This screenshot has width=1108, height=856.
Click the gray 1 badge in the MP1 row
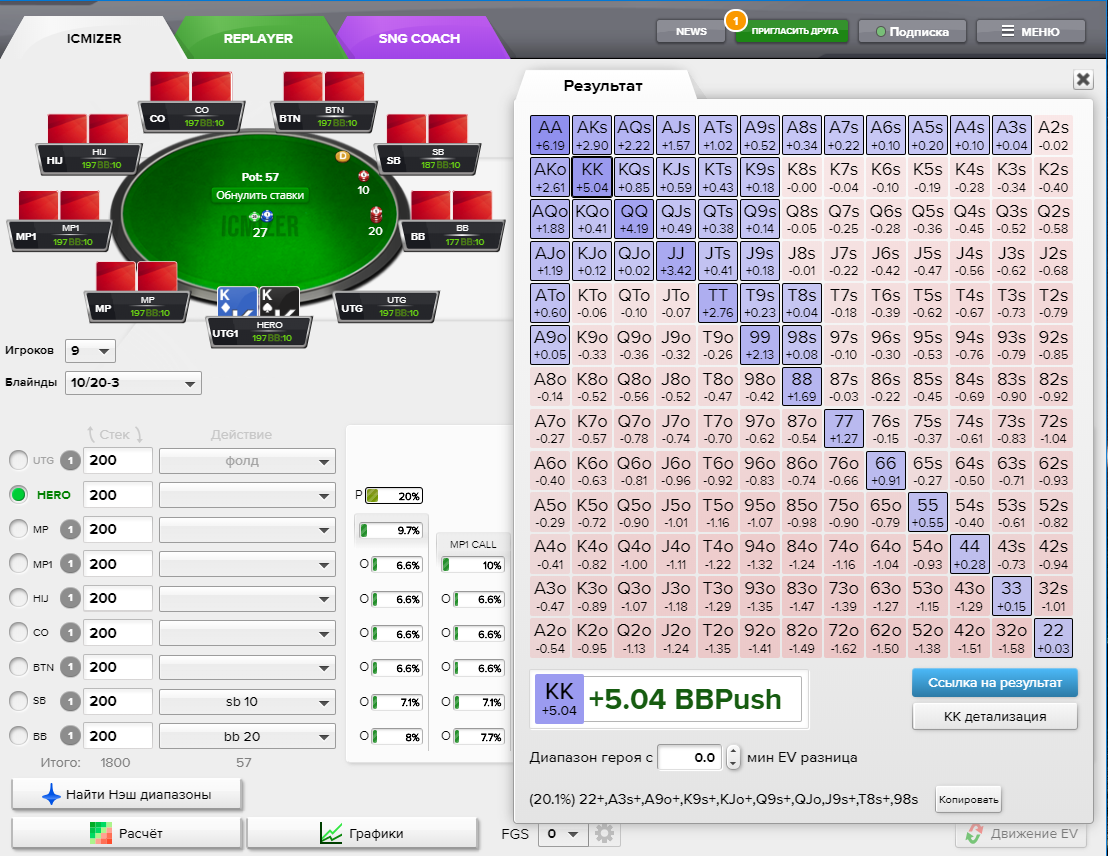pos(70,564)
